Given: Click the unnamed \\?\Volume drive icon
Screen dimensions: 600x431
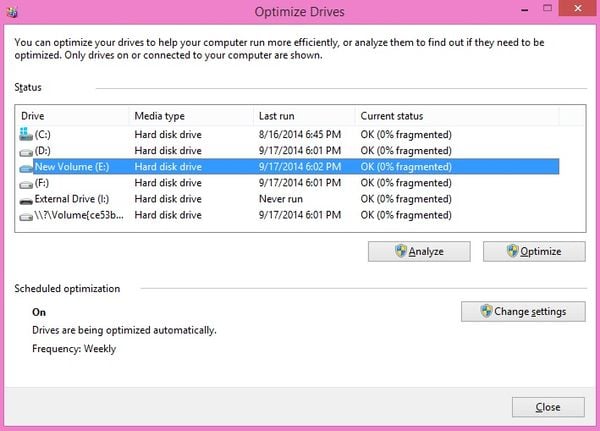Looking at the screenshot, I should pyautogui.click(x=26, y=216).
